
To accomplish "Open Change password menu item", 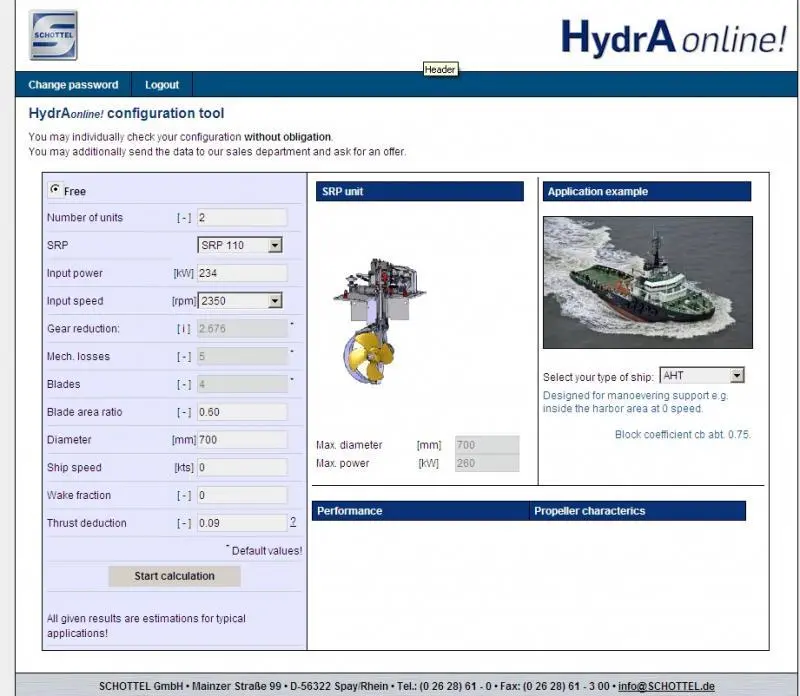I will tap(73, 85).
